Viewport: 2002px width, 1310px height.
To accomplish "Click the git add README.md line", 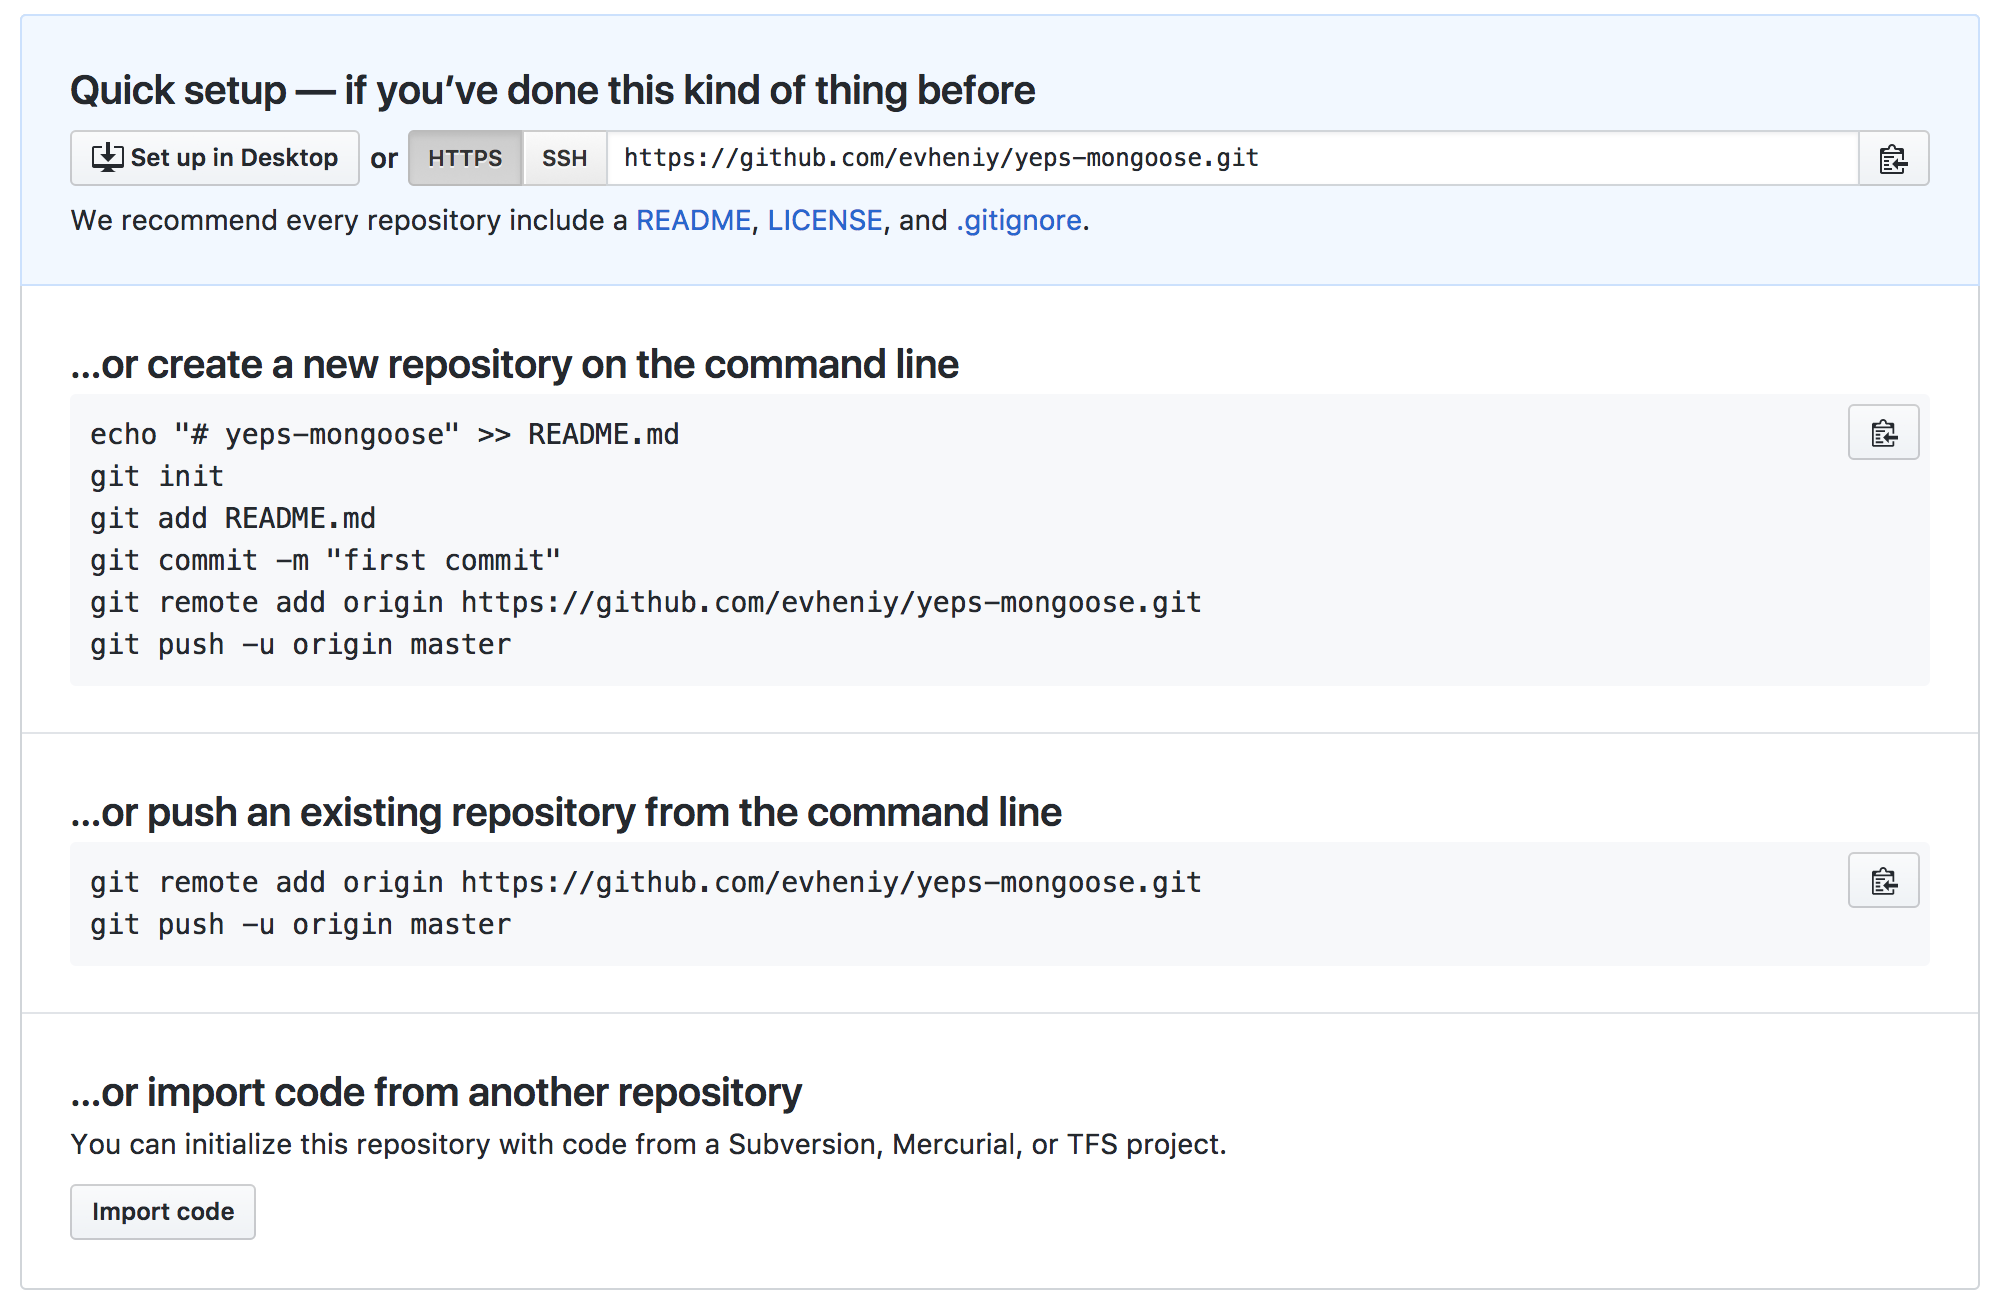I will tap(233, 519).
